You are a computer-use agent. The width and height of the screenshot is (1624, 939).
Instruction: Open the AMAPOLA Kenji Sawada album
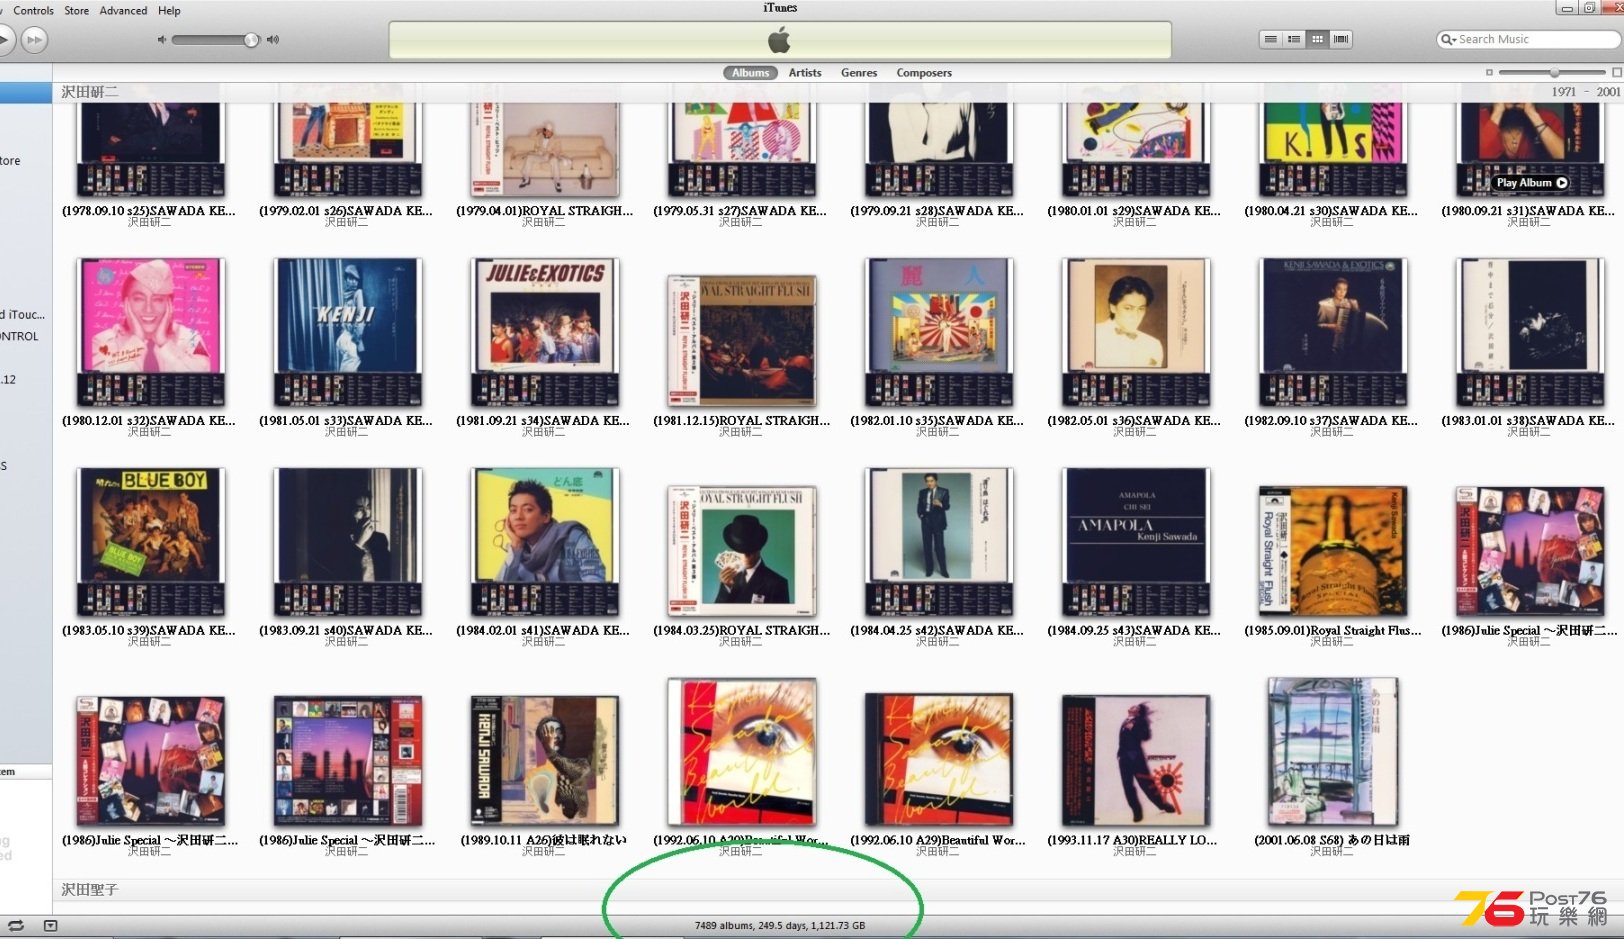click(x=1136, y=542)
